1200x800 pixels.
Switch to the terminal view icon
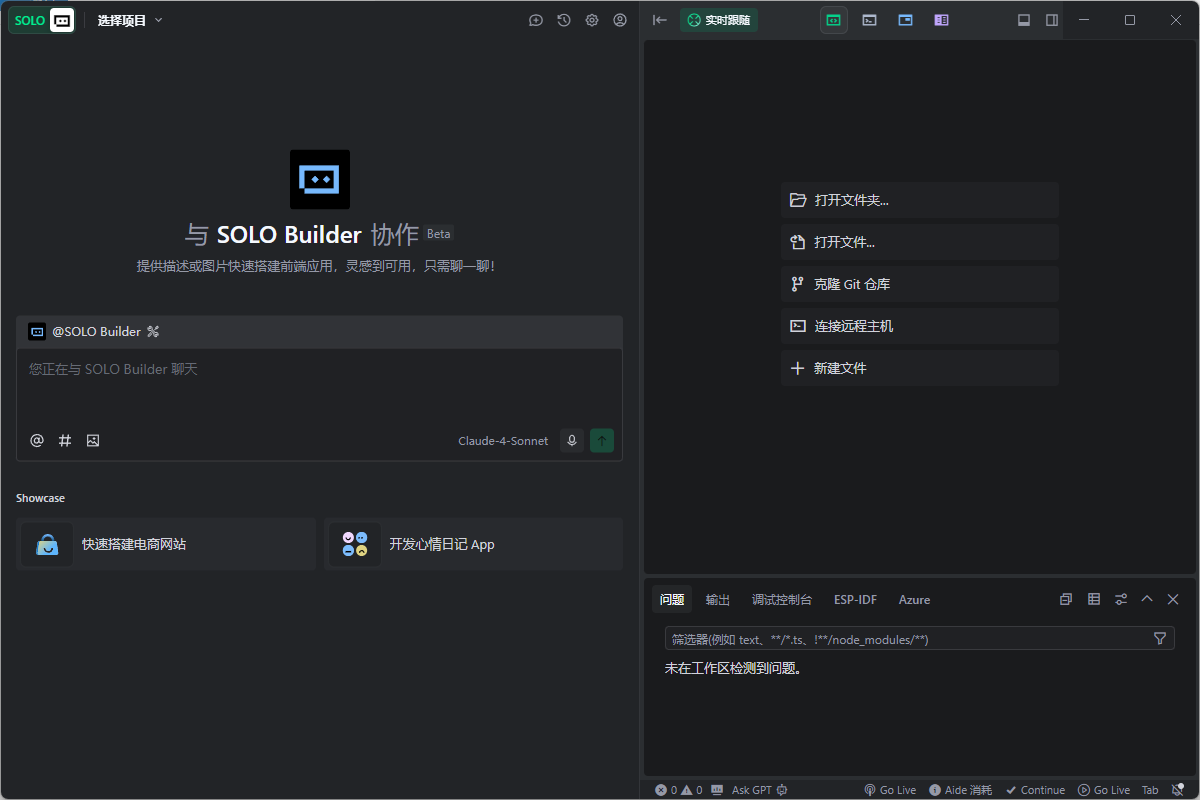tap(870, 20)
